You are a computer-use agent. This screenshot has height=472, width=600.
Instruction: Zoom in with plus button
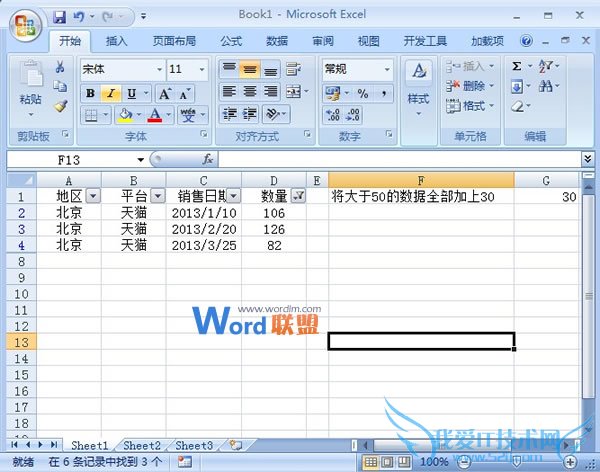pos(571,462)
